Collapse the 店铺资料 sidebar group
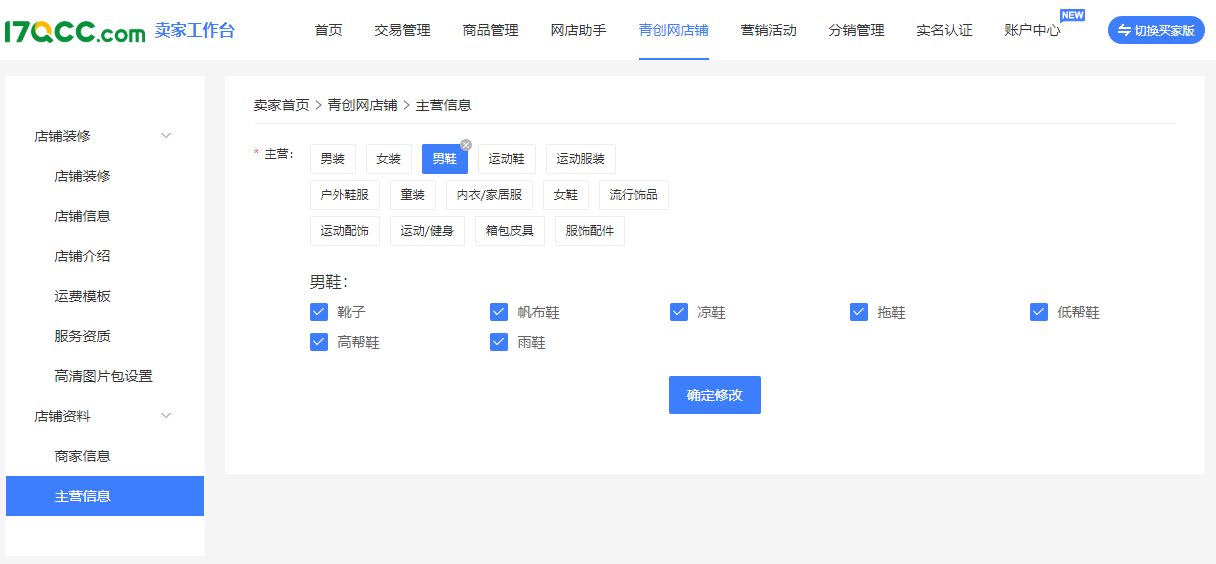The image size is (1216, 564). pos(166,416)
